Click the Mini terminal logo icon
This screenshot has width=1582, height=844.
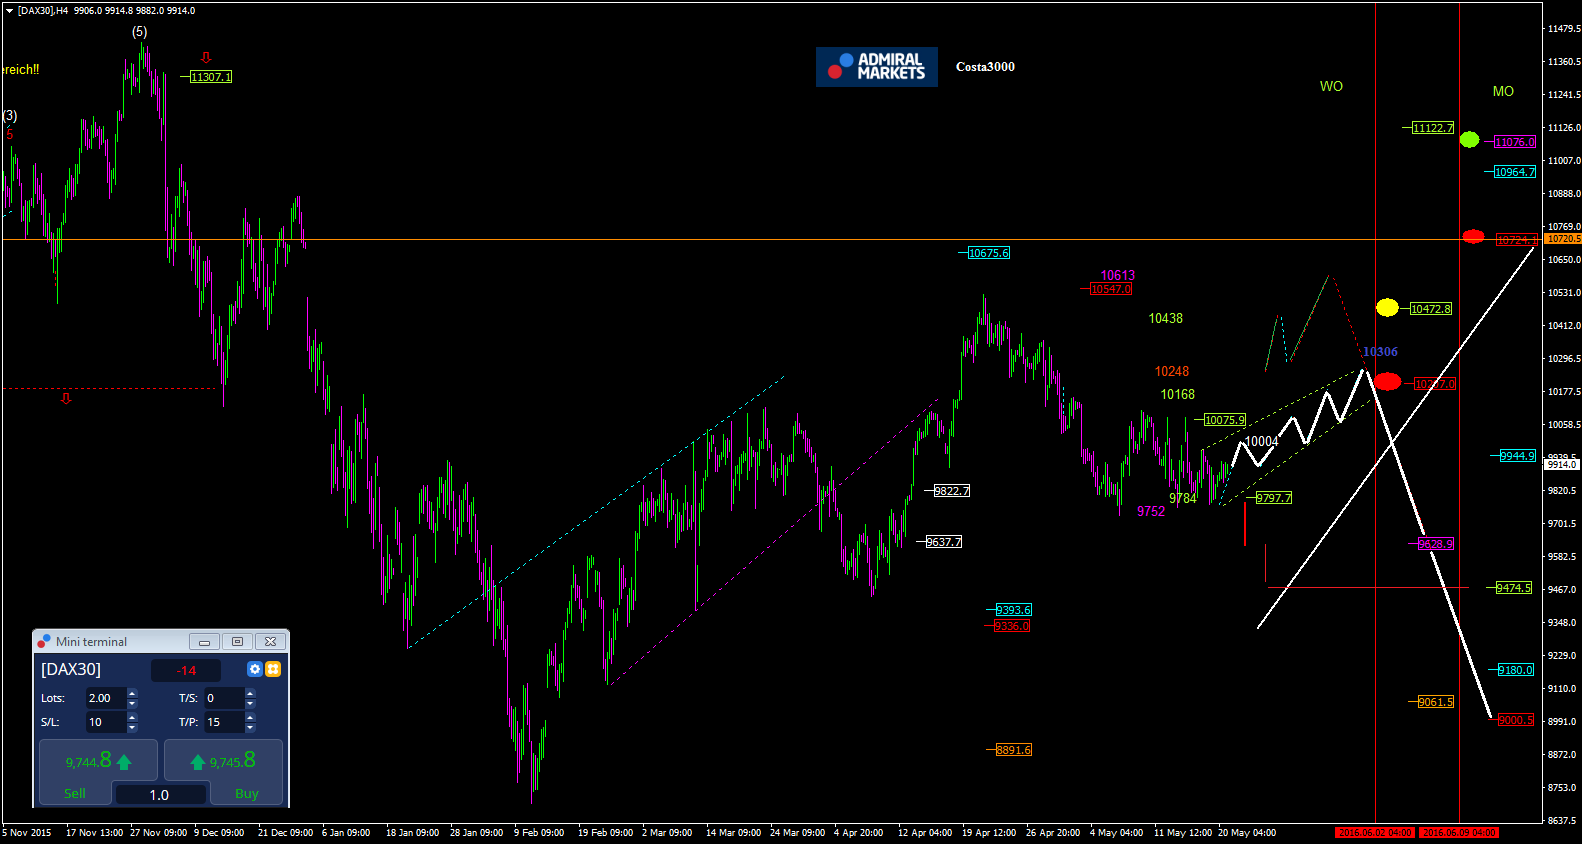point(44,641)
